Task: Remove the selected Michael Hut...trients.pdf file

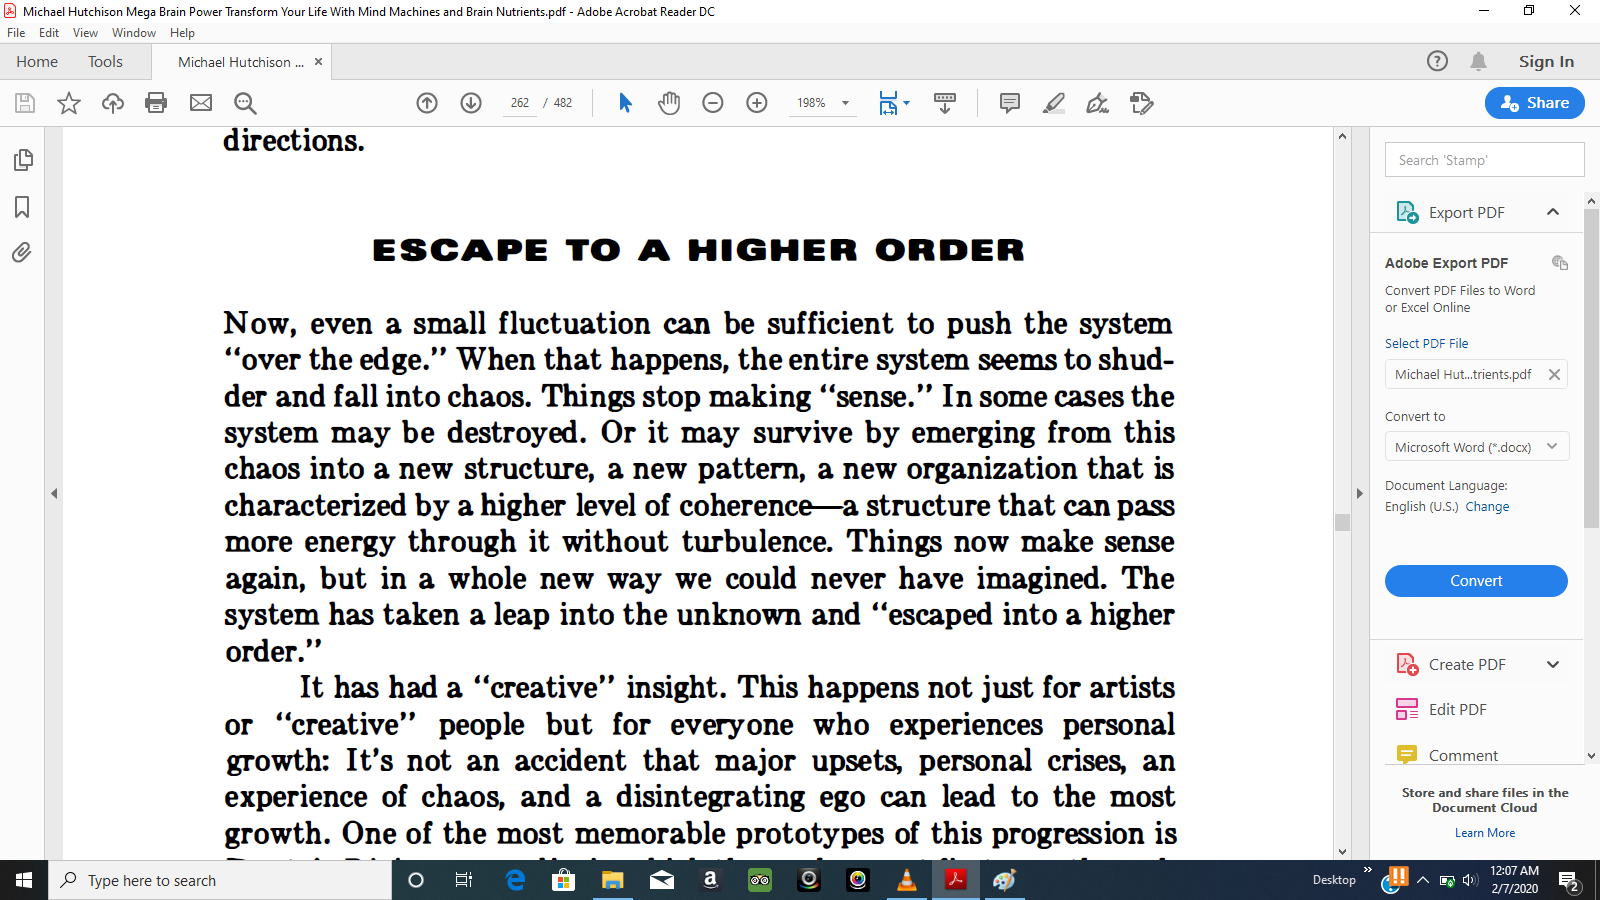Action: coord(1554,374)
